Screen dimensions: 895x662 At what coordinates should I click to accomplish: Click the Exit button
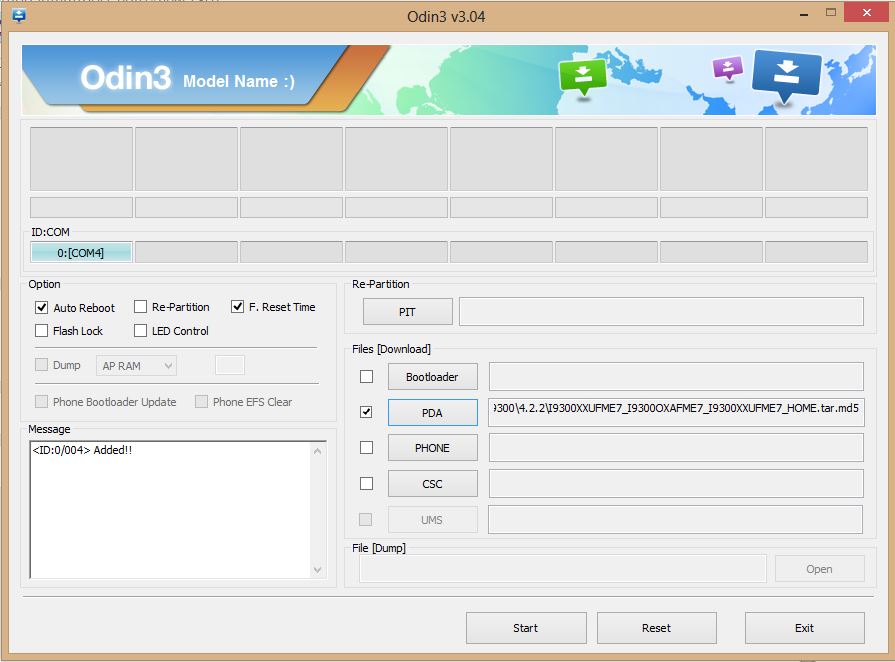pos(804,628)
